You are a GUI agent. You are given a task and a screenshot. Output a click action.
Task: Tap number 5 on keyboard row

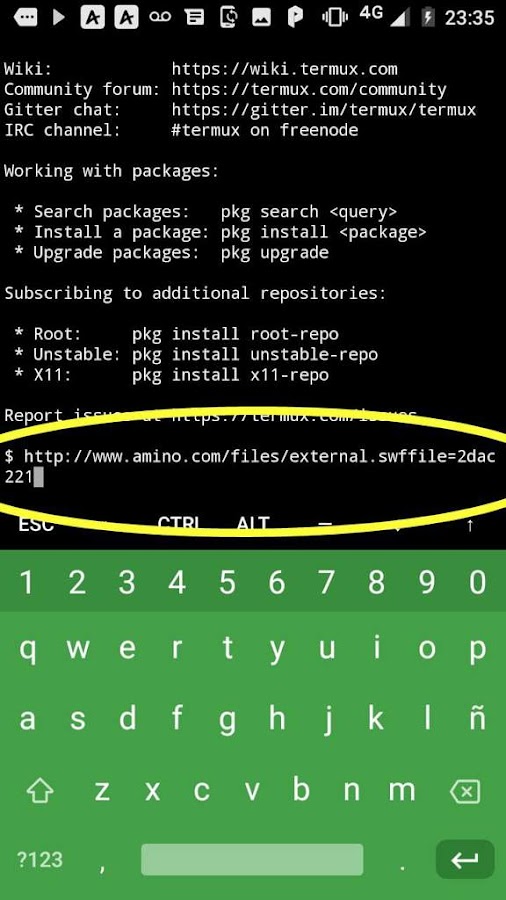[x=227, y=583]
